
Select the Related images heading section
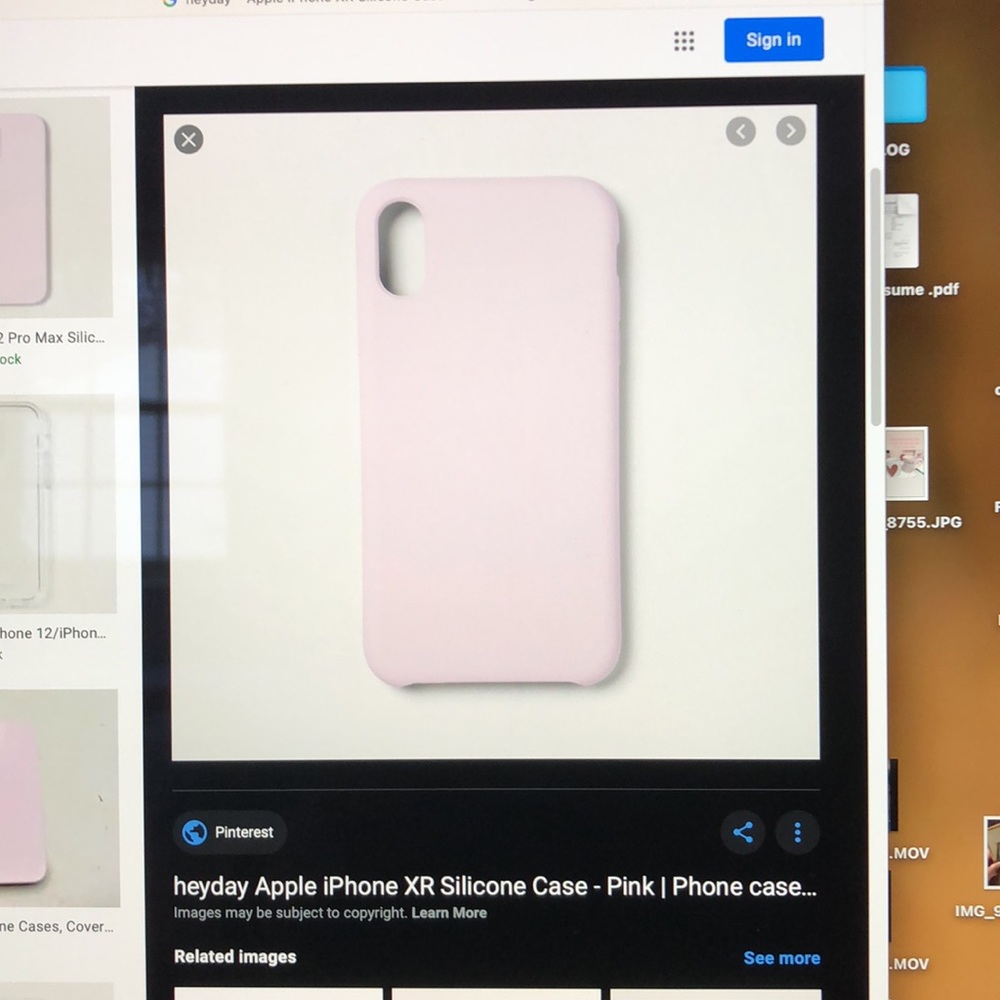235,957
